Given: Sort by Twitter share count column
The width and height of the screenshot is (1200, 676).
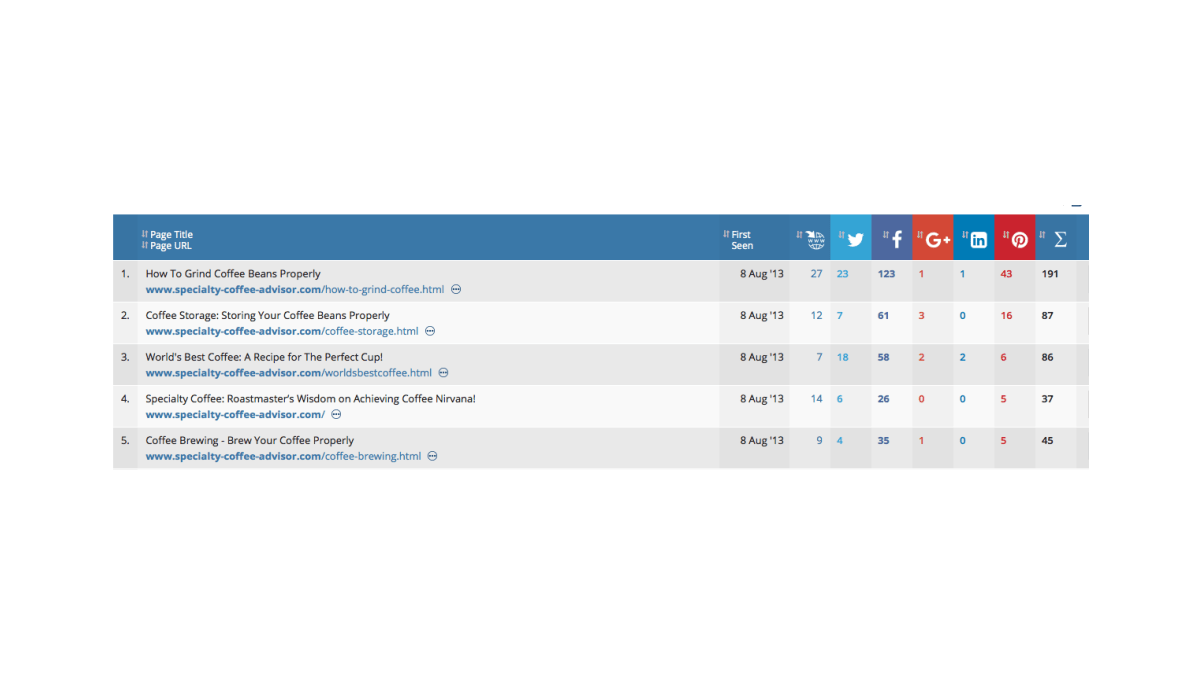Looking at the screenshot, I should 851,238.
